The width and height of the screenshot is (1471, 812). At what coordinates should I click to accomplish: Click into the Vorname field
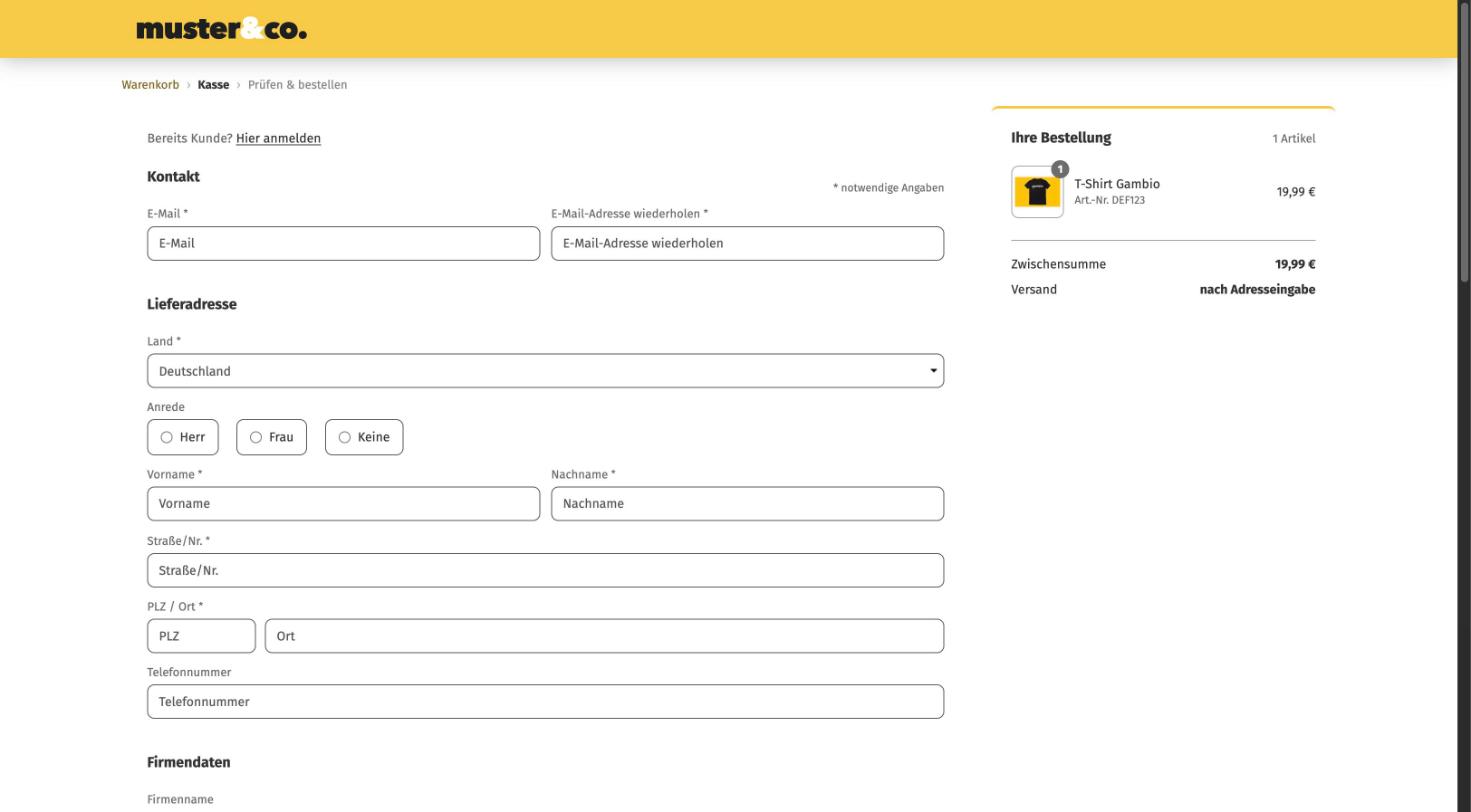(343, 504)
